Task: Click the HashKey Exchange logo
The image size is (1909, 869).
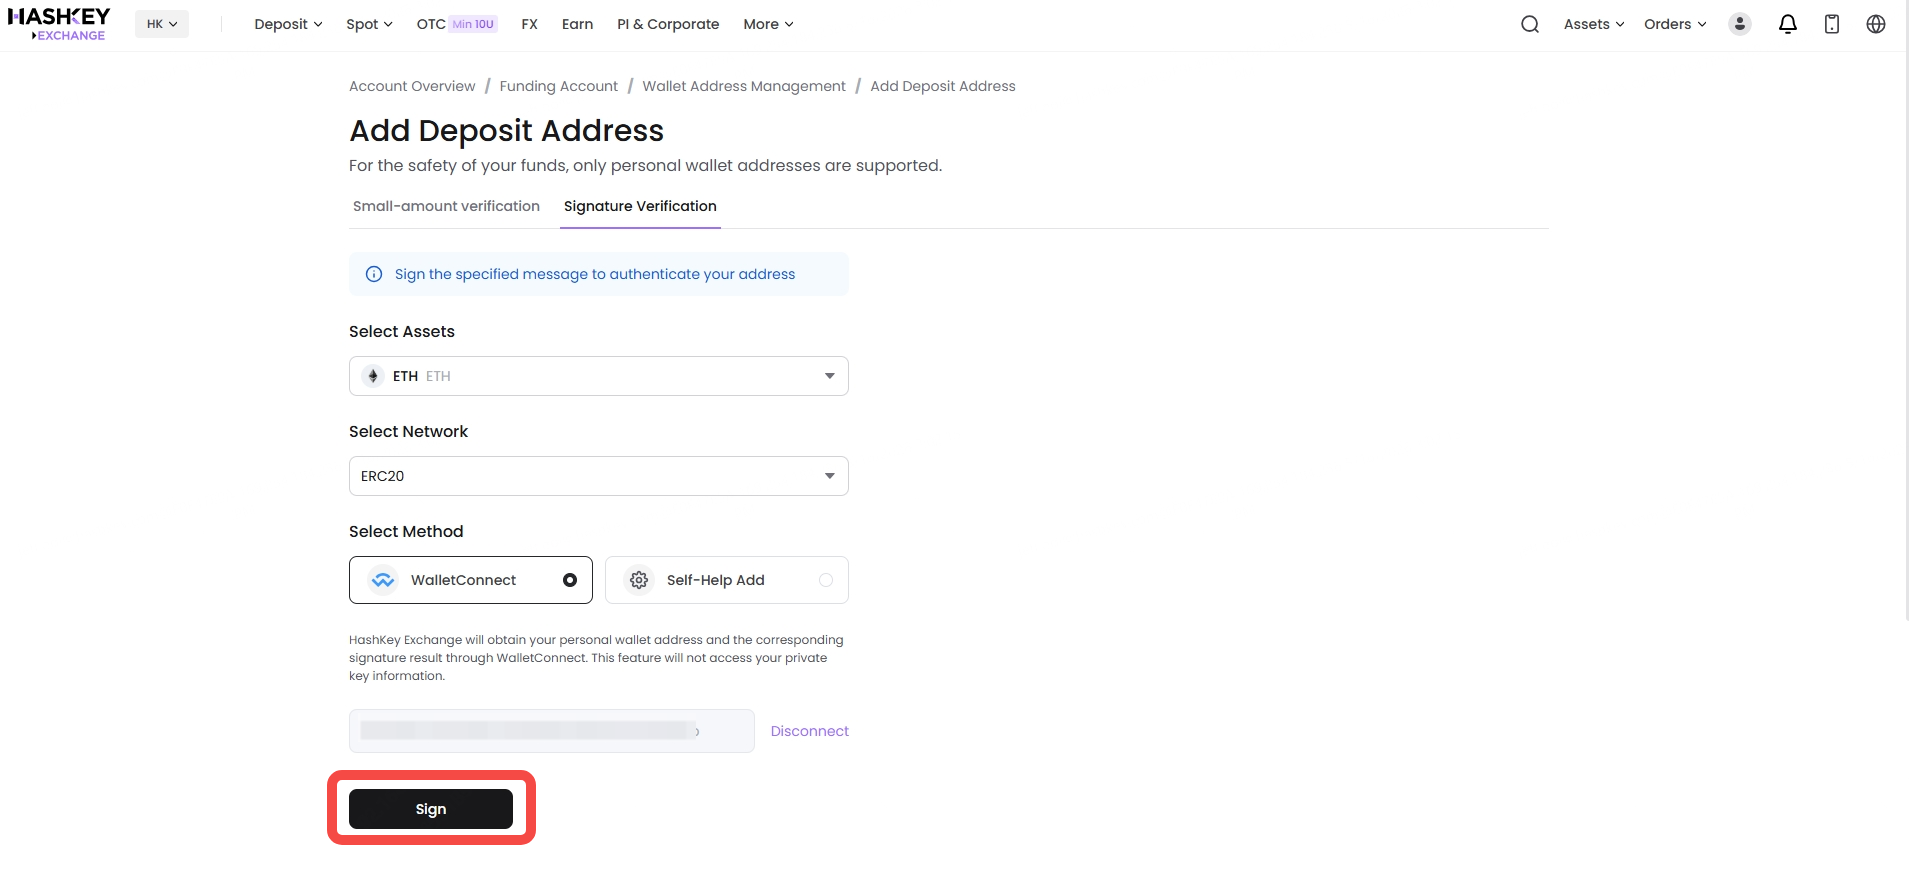Action: click(x=60, y=24)
